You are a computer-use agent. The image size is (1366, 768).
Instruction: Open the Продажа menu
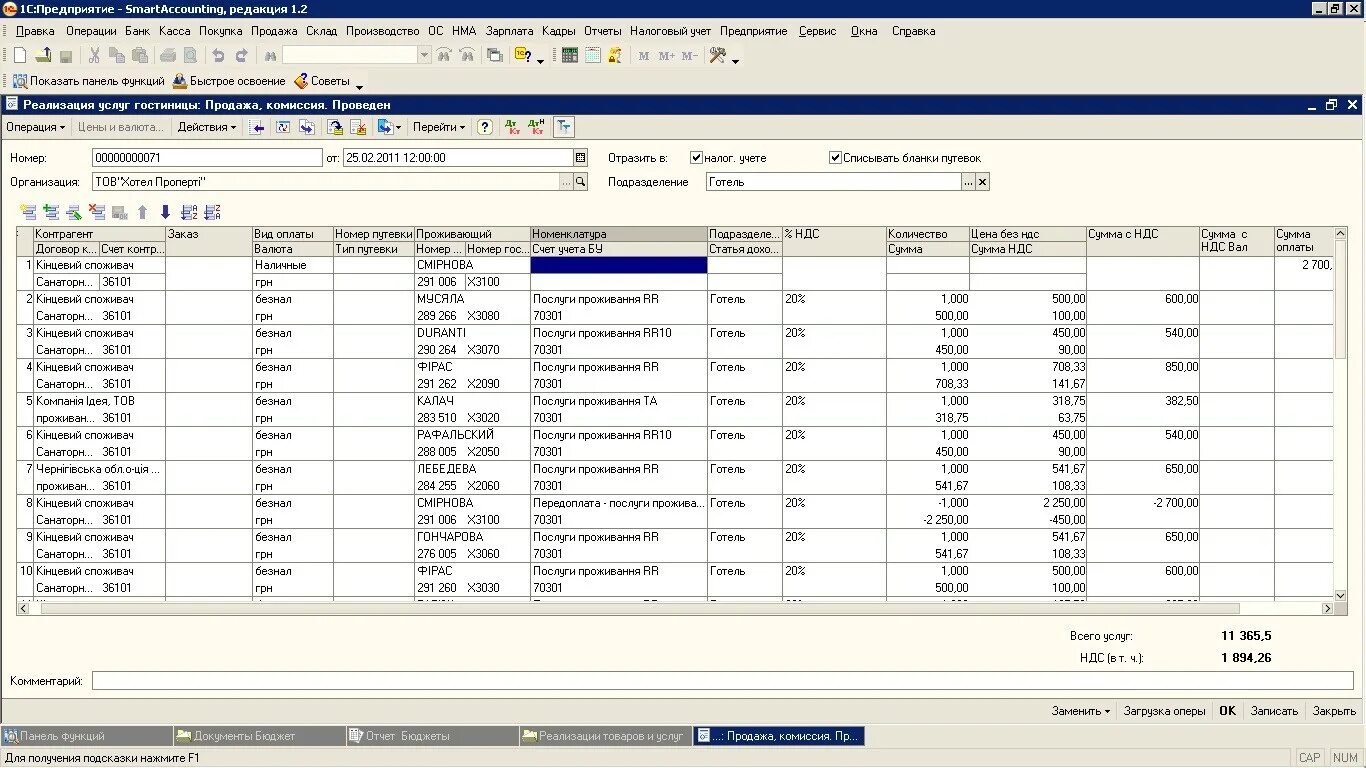tap(274, 31)
